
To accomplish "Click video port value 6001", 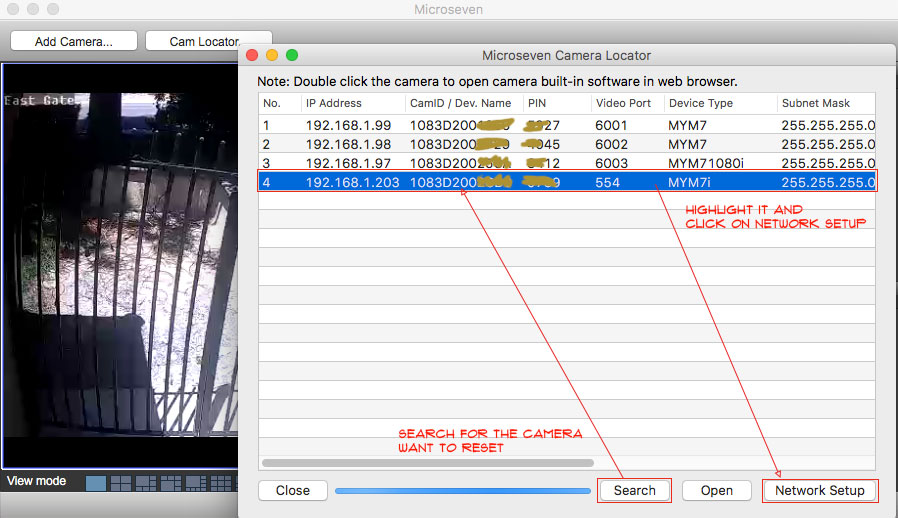I will [x=611, y=125].
